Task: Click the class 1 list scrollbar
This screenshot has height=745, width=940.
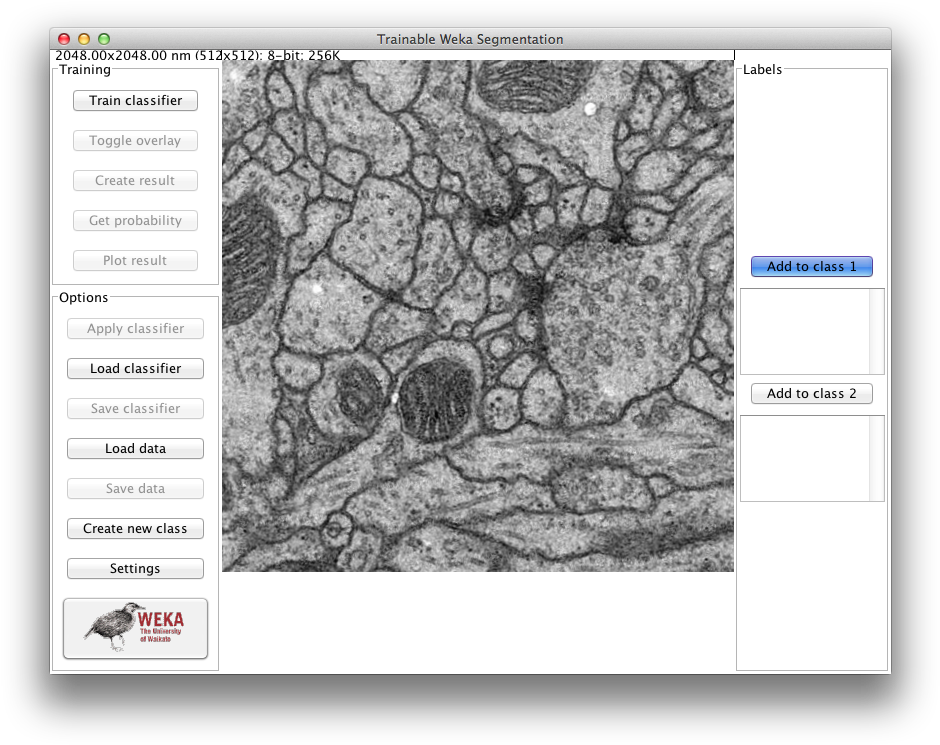Action: tap(877, 331)
